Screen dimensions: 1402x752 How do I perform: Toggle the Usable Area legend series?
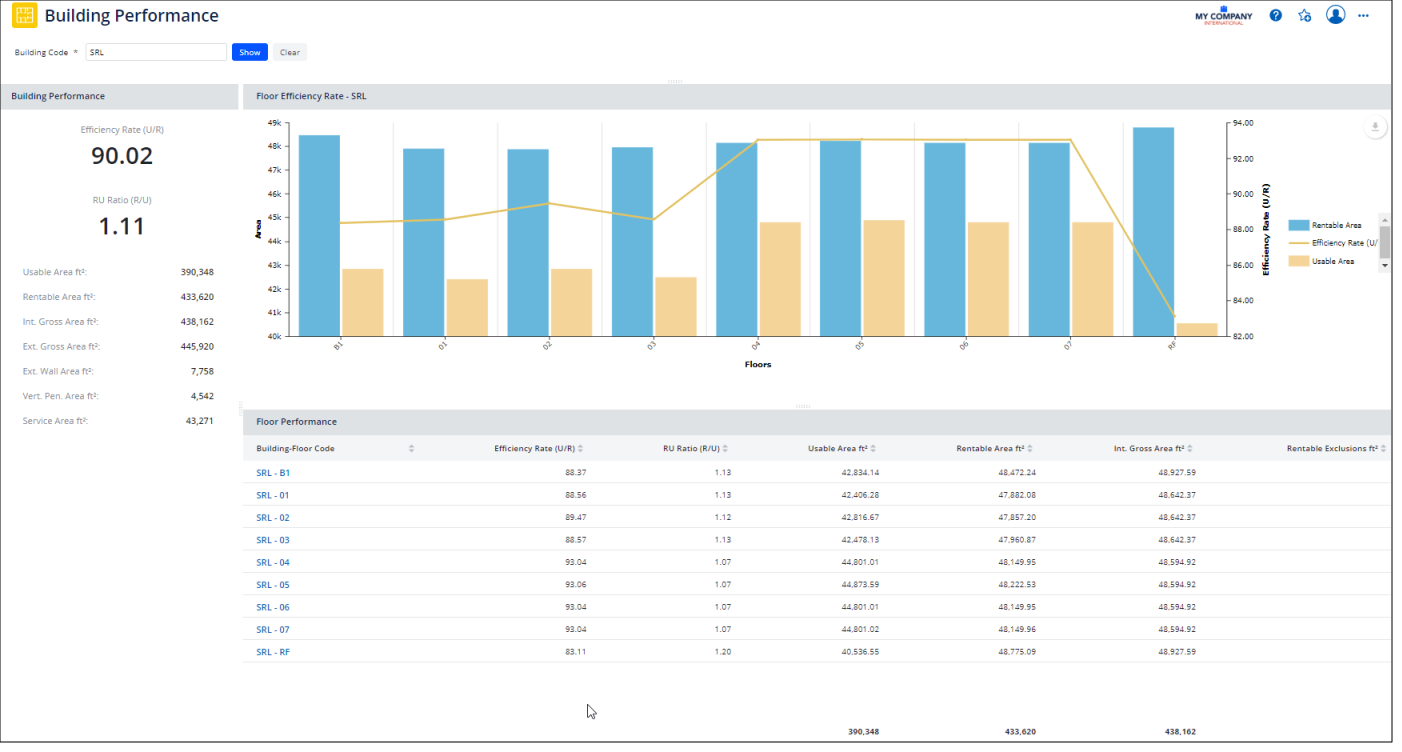pos(1331,261)
